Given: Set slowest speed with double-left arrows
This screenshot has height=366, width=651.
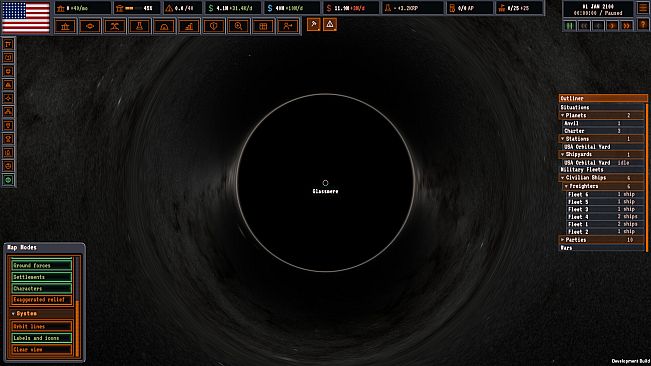Looking at the screenshot, I should tap(584, 26).
